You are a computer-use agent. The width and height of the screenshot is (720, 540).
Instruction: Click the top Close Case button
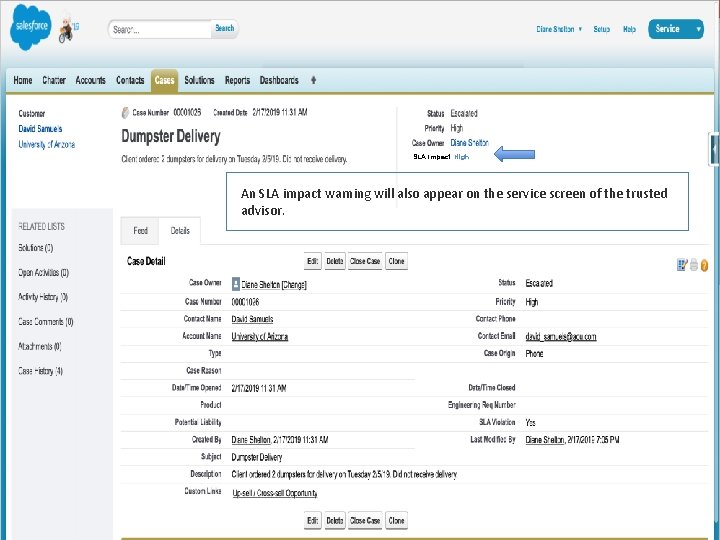(365, 261)
